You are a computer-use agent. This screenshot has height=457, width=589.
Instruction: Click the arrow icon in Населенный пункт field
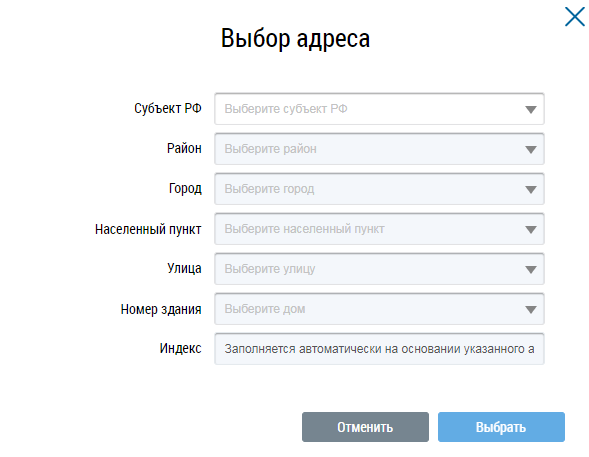(530, 229)
